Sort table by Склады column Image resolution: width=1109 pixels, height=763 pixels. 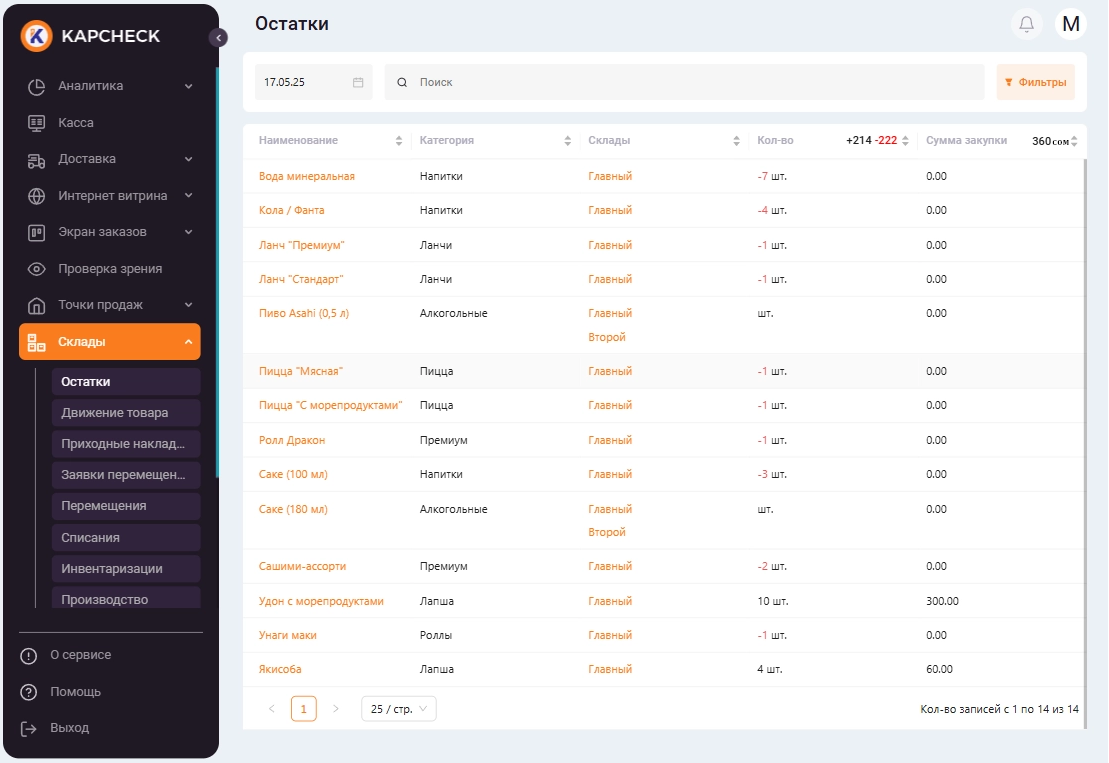point(737,141)
